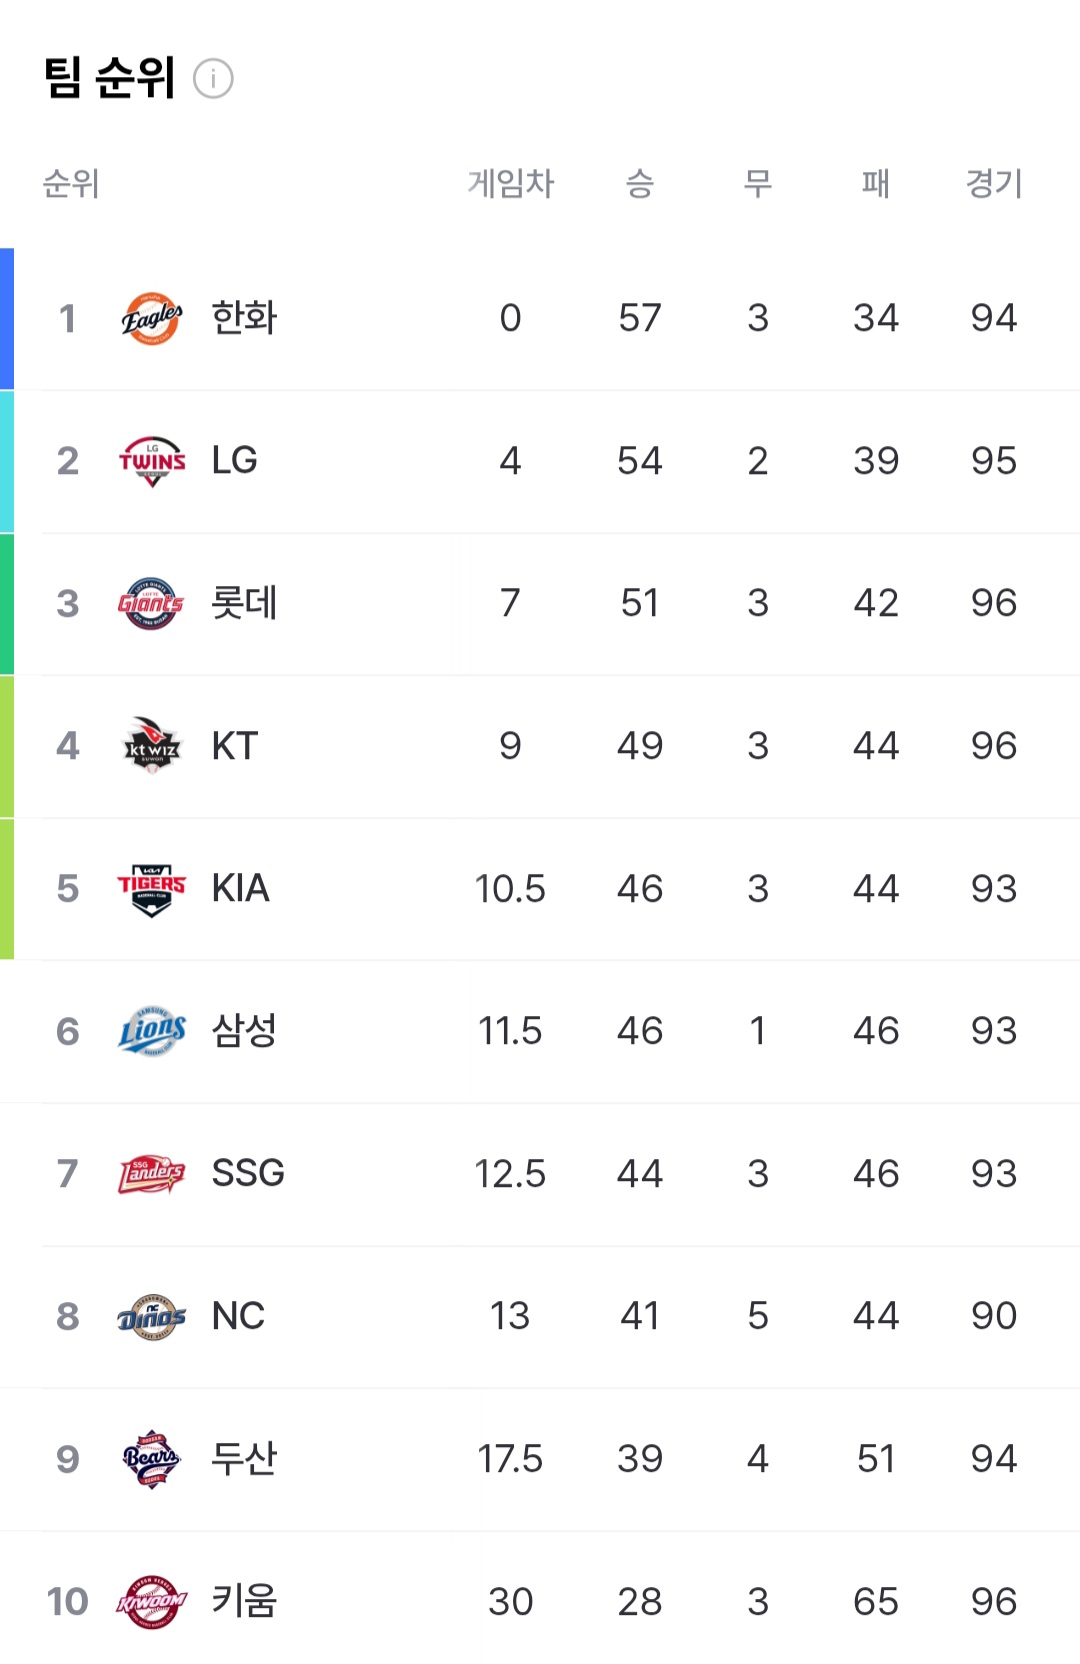Image resolution: width=1080 pixels, height=1664 pixels.
Task: Open the NC Dinos logo
Action: coord(152,1317)
